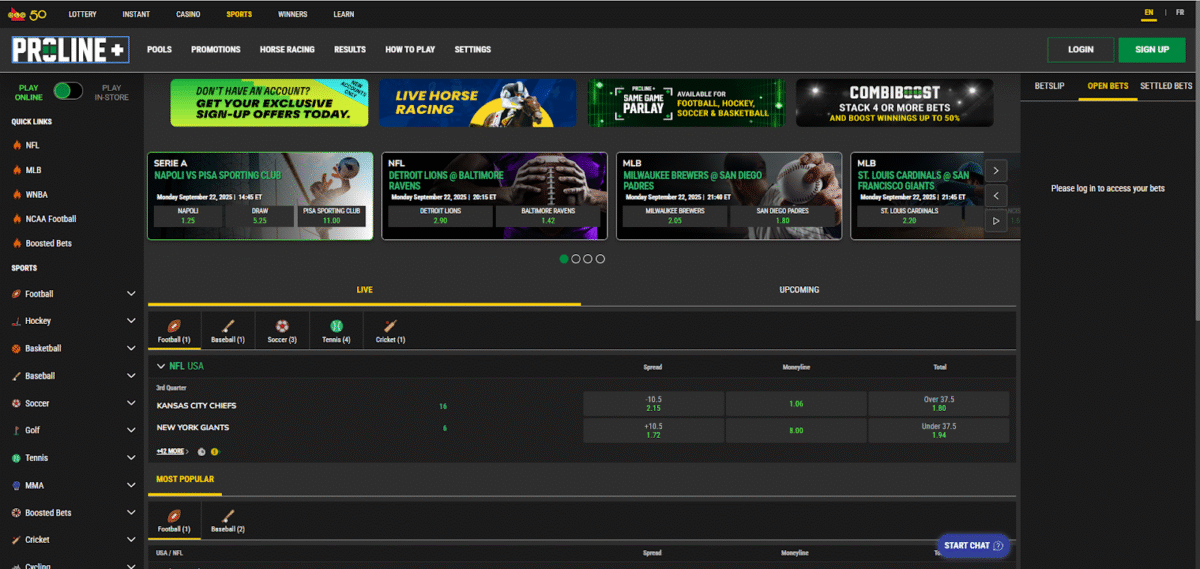Click the NCAA Football flame icon

click(16, 219)
